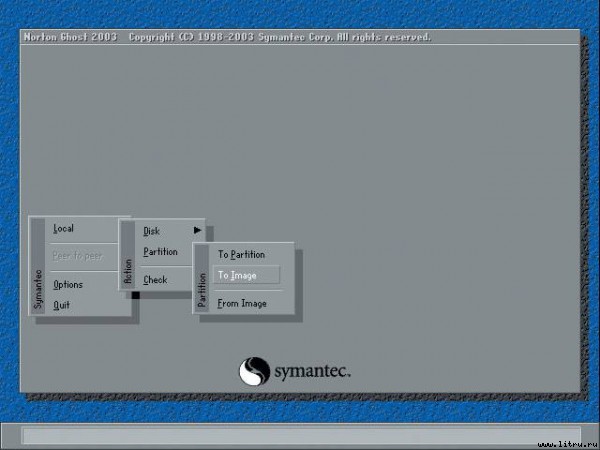This screenshot has width=600, height=450.
Task: Click the Disk submenu arrow
Action: click(x=197, y=230)
